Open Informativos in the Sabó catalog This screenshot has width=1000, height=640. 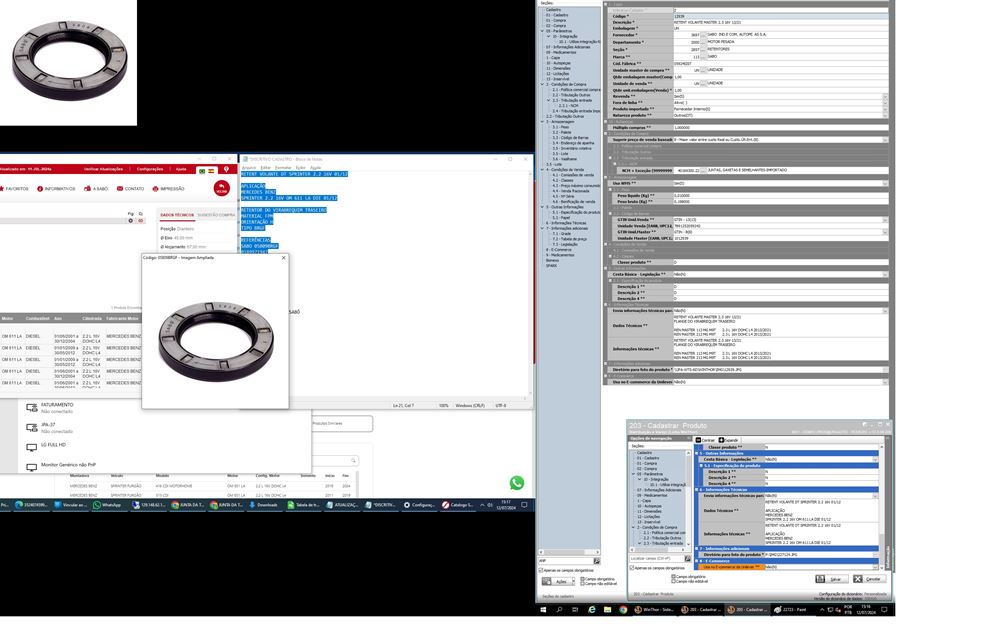56,189
